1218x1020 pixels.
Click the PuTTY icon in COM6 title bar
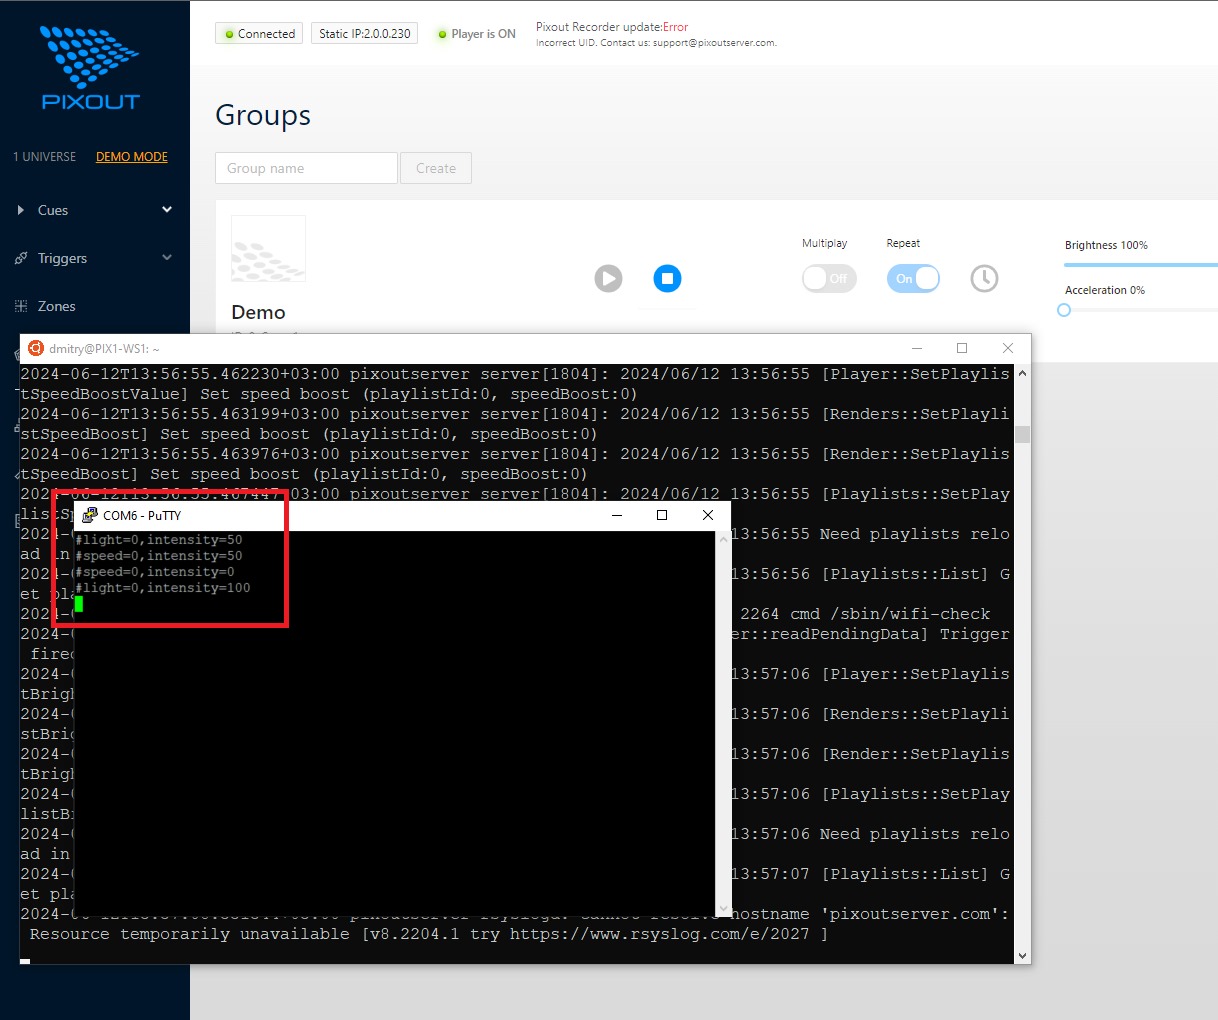point(90,515)
